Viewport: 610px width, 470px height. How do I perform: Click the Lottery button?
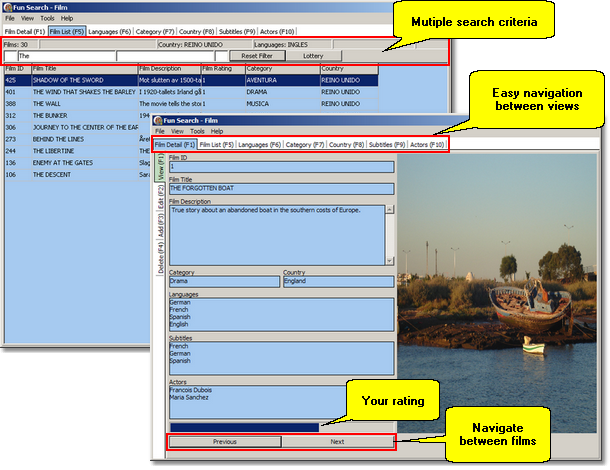(x=313, y=56)
